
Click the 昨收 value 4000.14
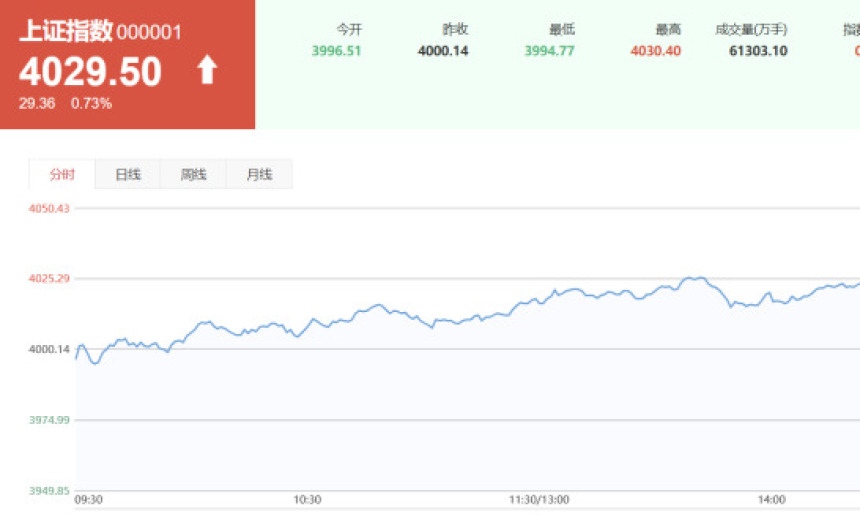point(442,51)
